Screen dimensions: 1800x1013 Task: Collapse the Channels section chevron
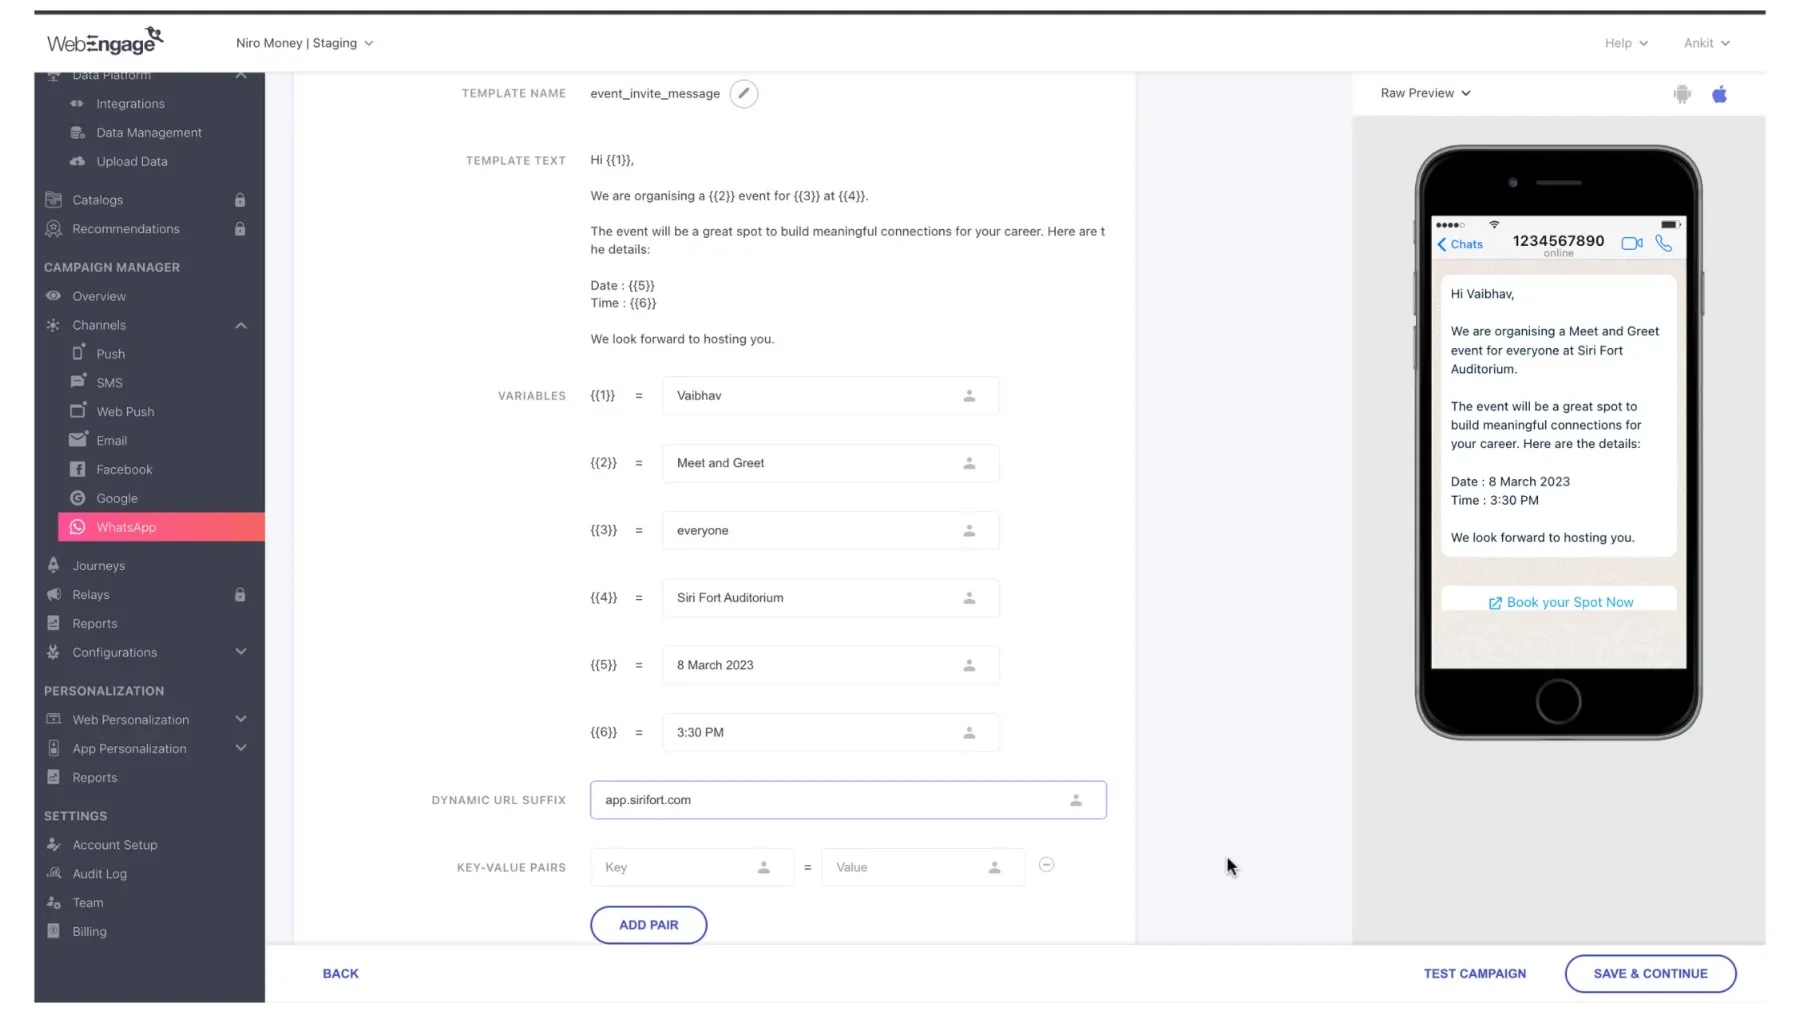241,325
